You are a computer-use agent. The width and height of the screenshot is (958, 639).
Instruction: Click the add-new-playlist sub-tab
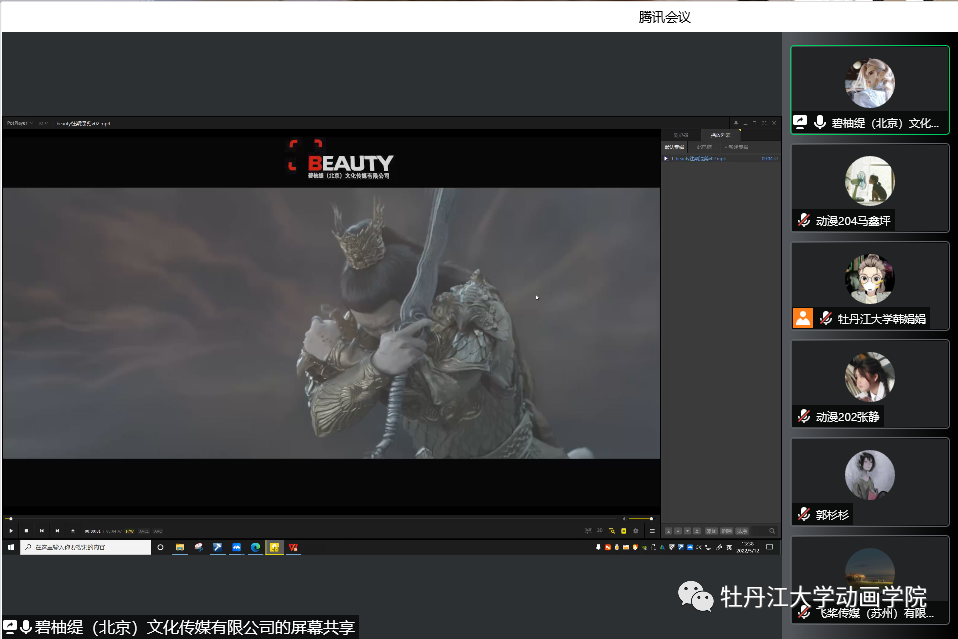coord(736,147)
